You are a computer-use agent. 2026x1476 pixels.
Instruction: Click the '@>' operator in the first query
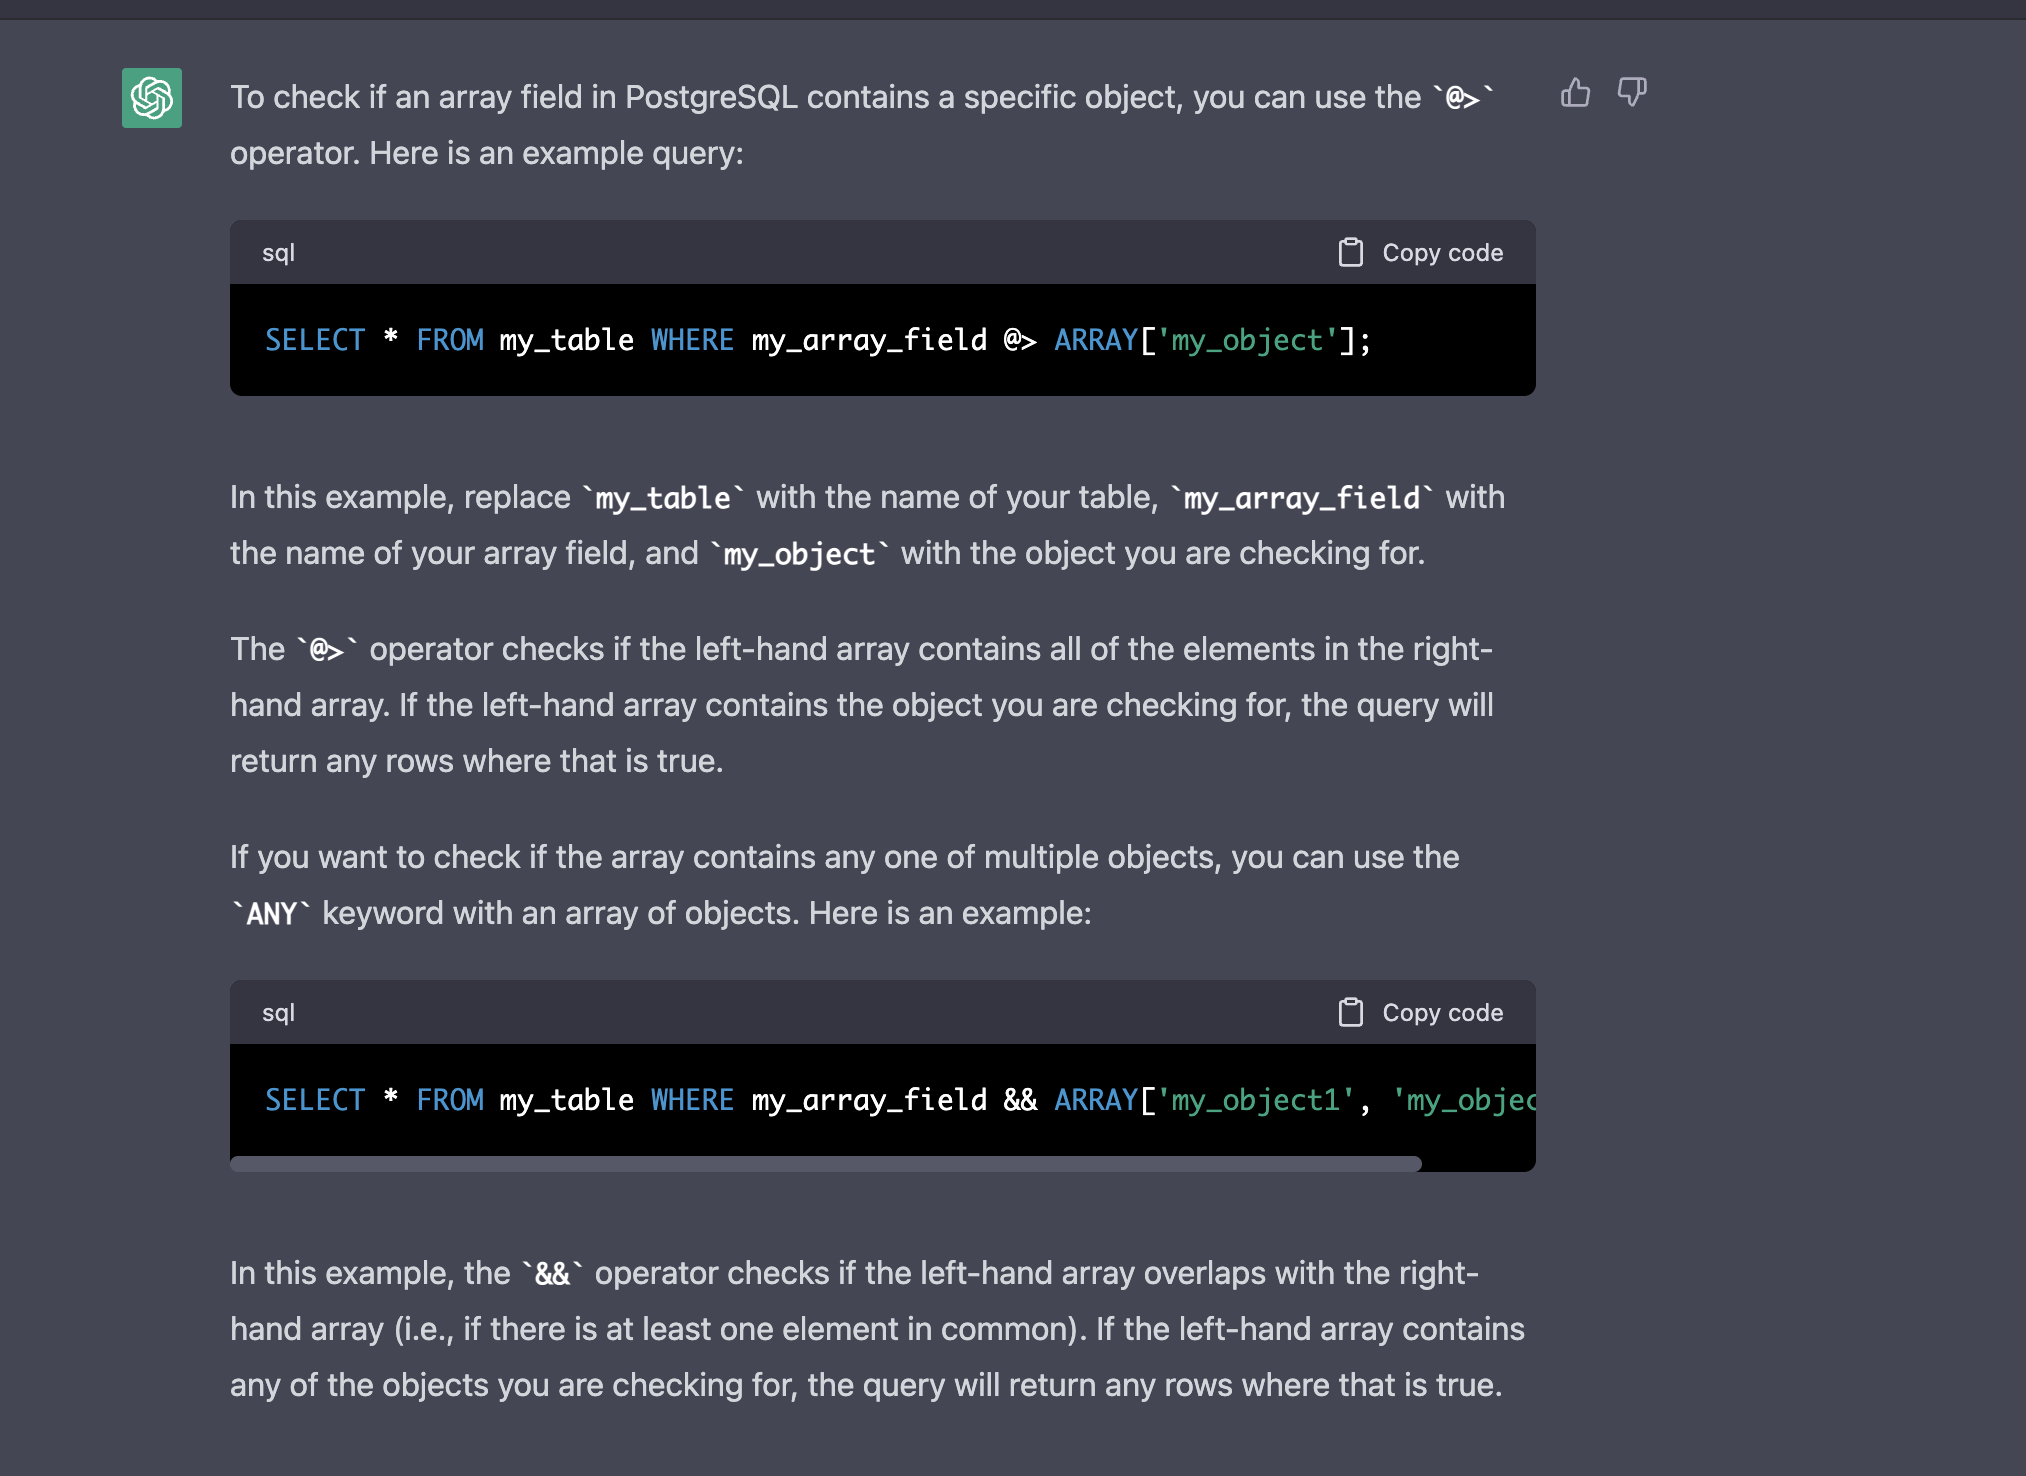(x=1019, y=340)
